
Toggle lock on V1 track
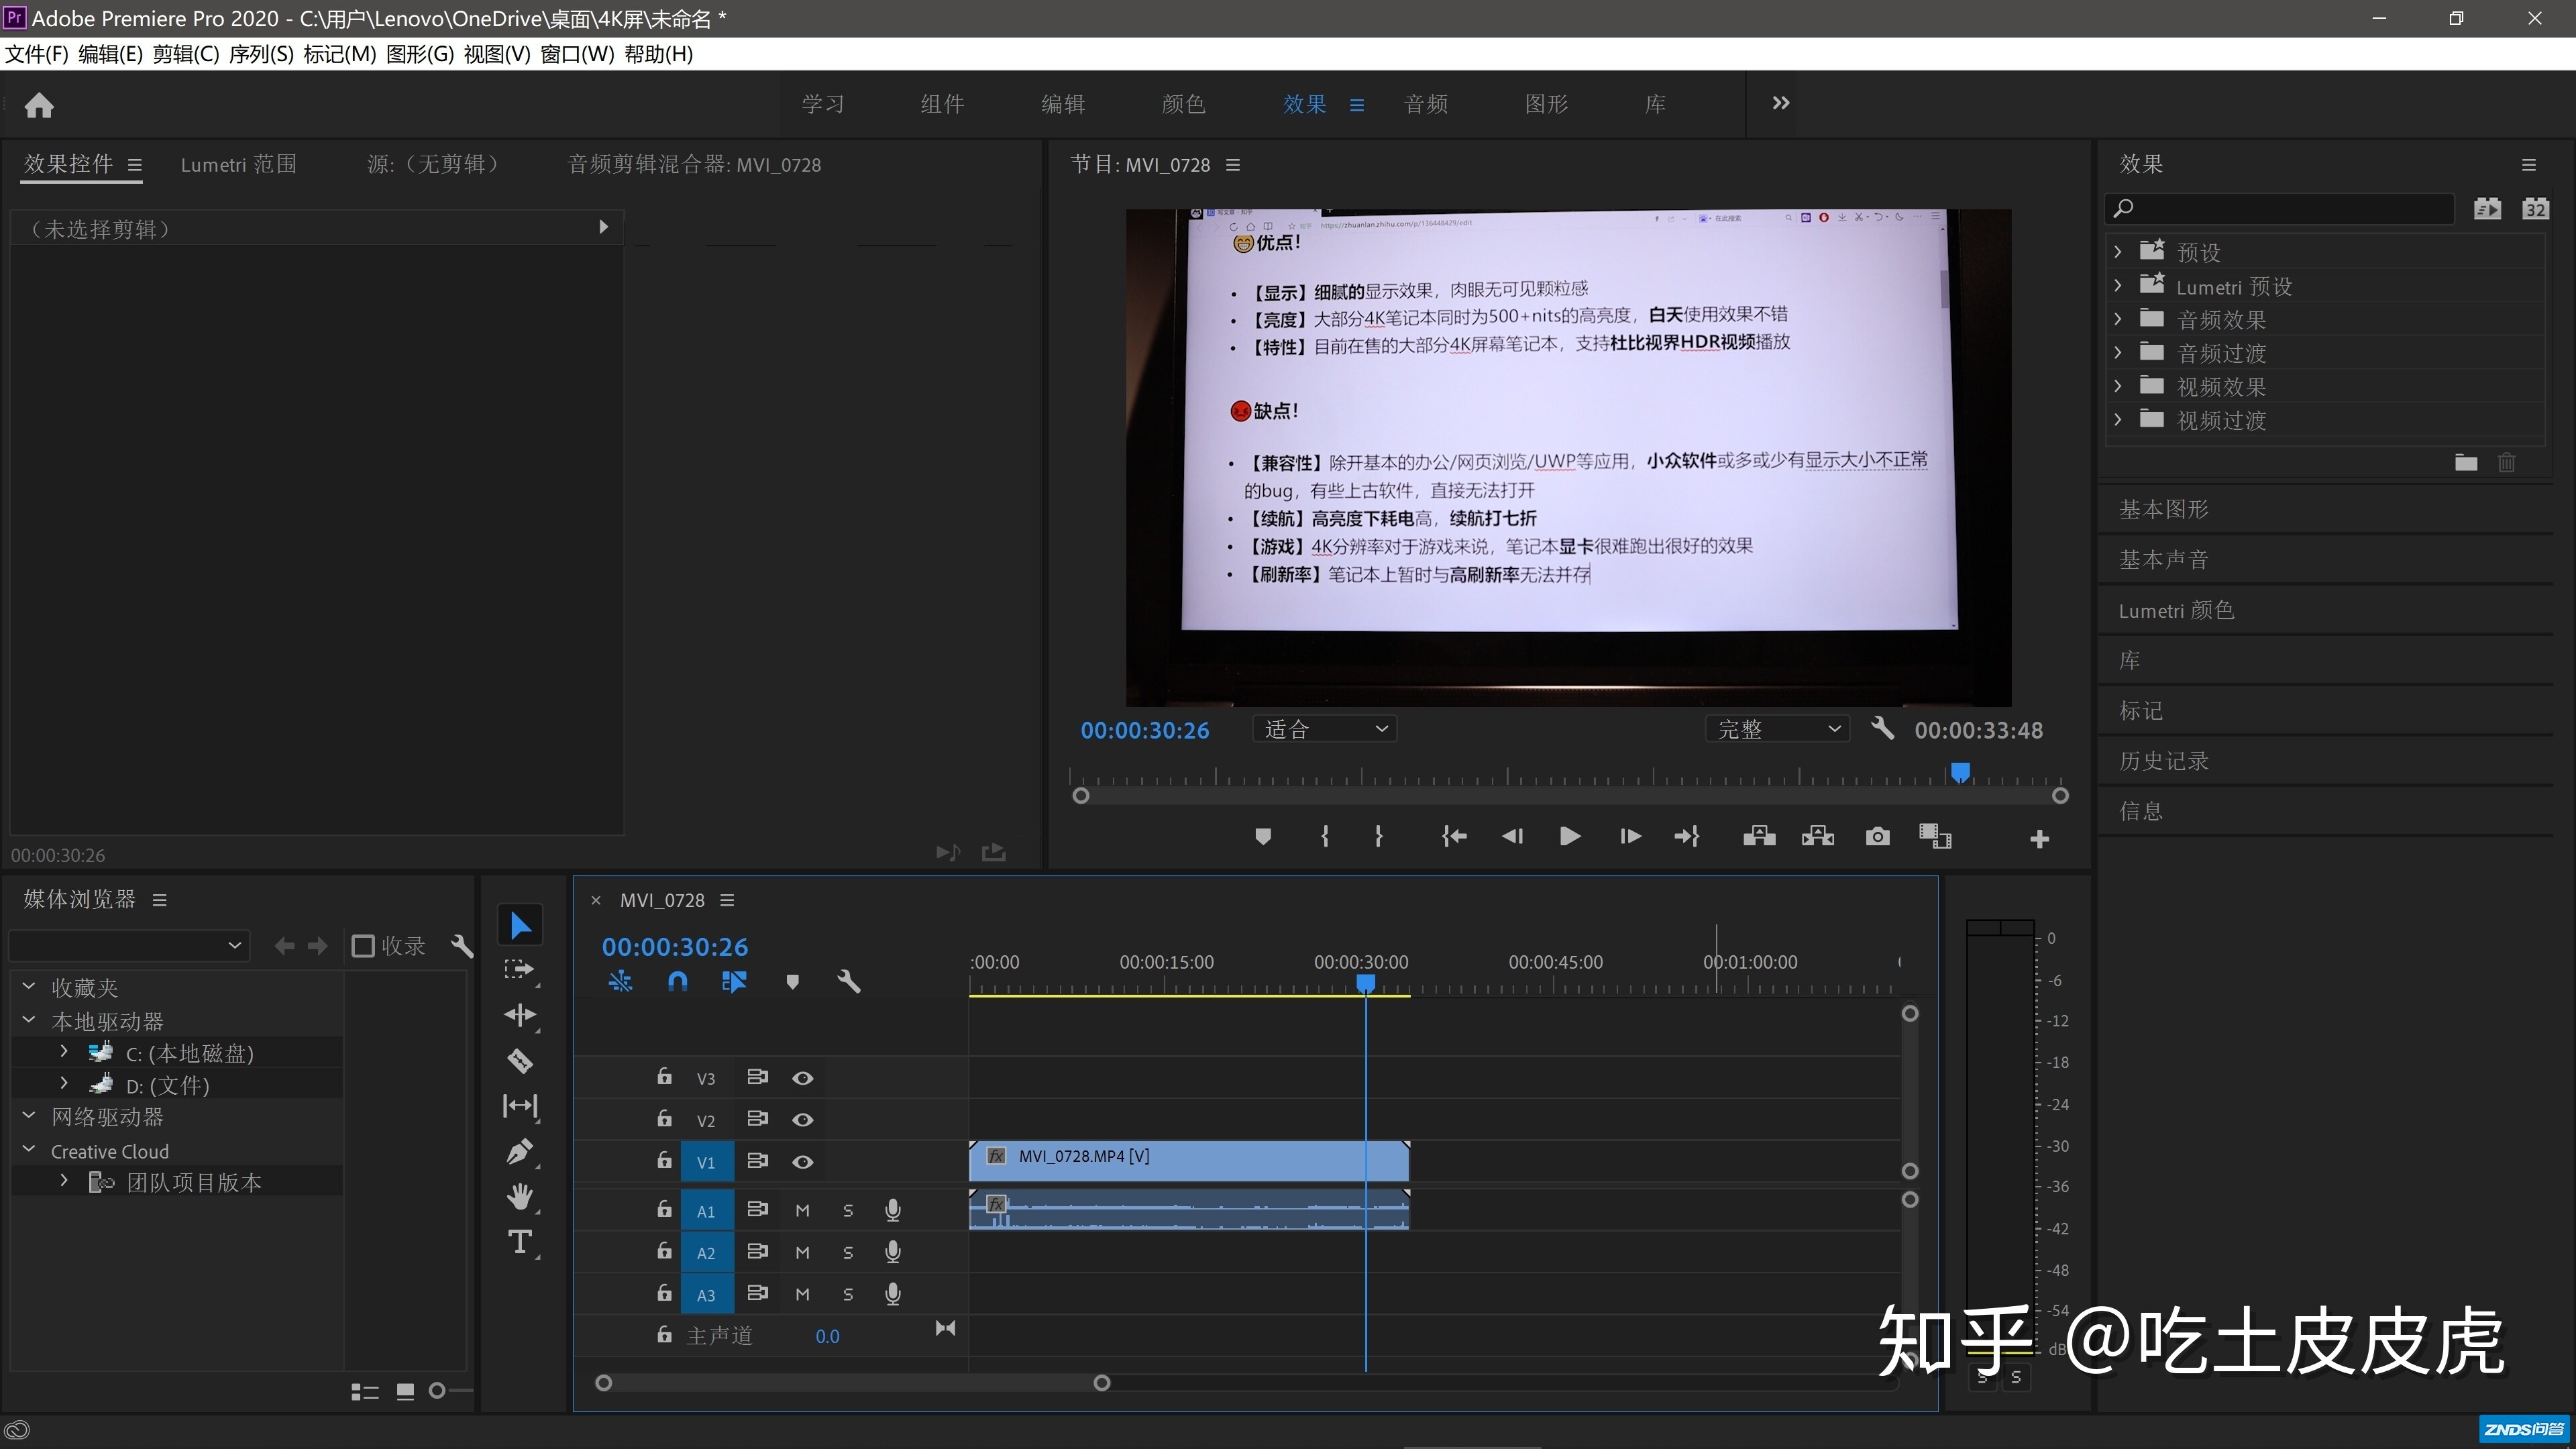664,1160
